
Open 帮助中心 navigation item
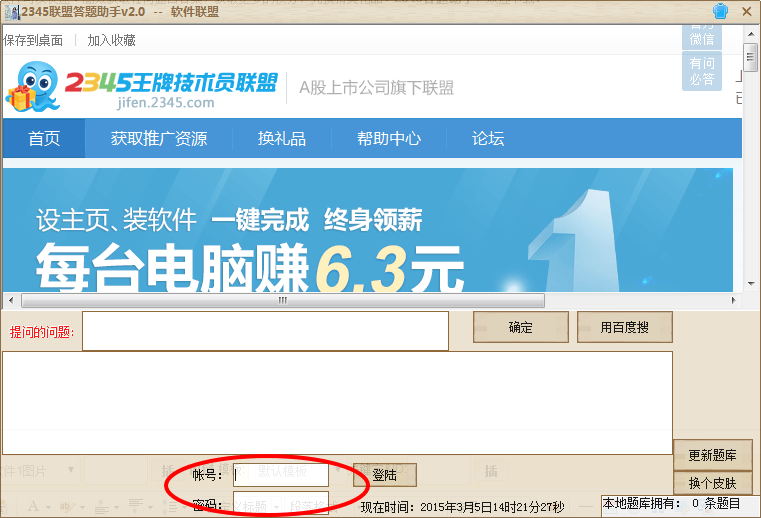(x=389, y=138)
